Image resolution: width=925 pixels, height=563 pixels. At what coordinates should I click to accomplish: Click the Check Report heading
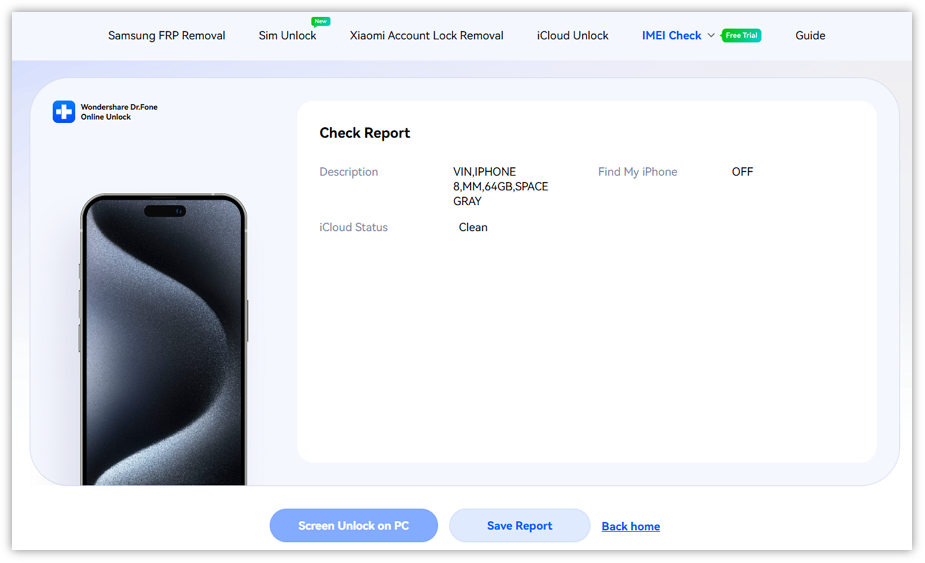[365, 133]
